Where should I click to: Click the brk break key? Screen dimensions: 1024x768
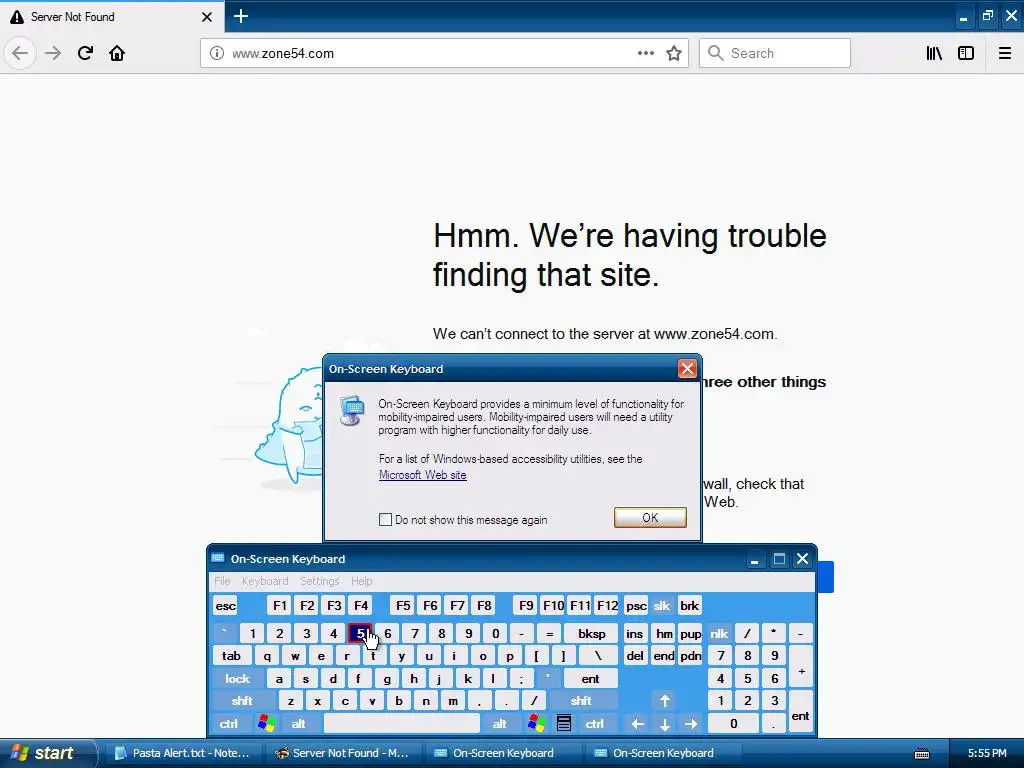689,606
